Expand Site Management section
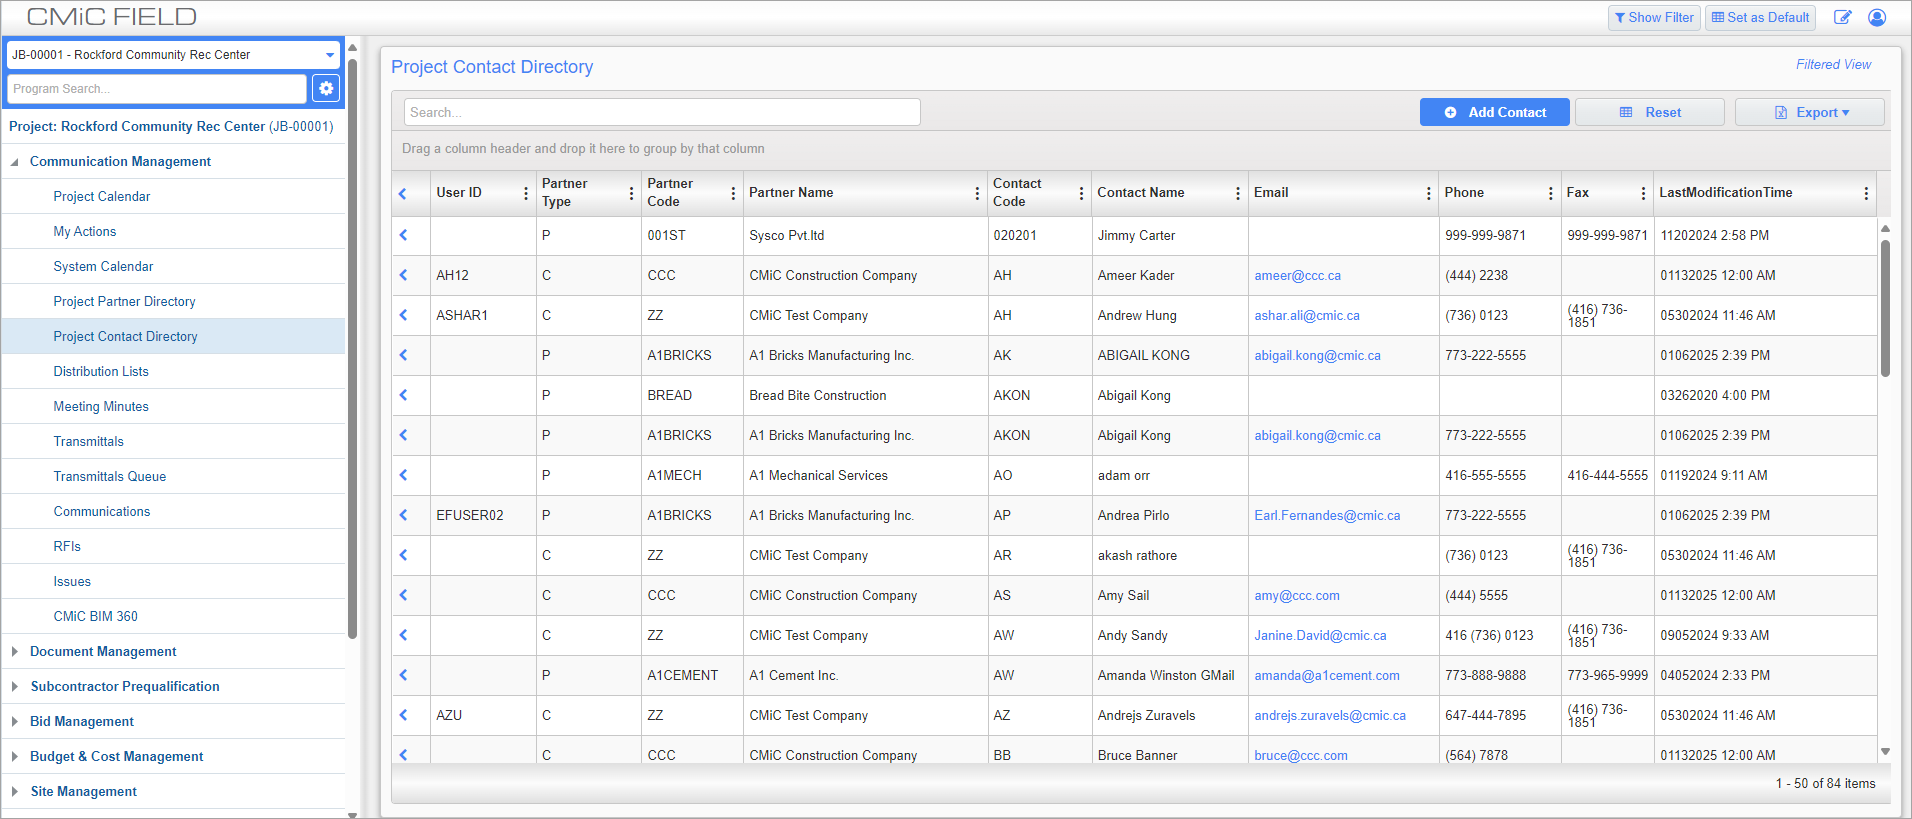Screen dimensions: 1912x819 [15, 792]
